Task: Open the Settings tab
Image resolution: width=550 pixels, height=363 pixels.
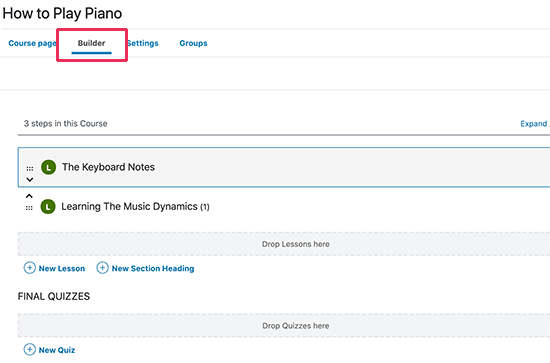Action: coord(142,43)
